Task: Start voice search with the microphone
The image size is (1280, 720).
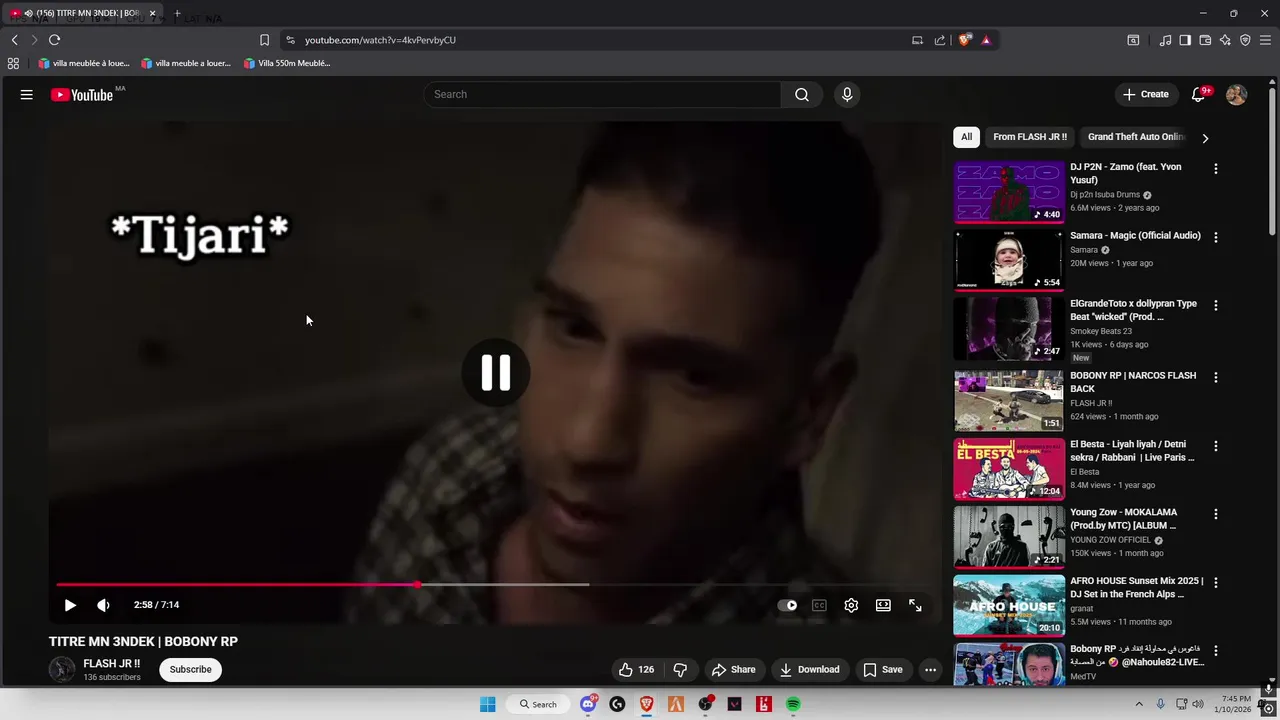Action: click(847, 94)
